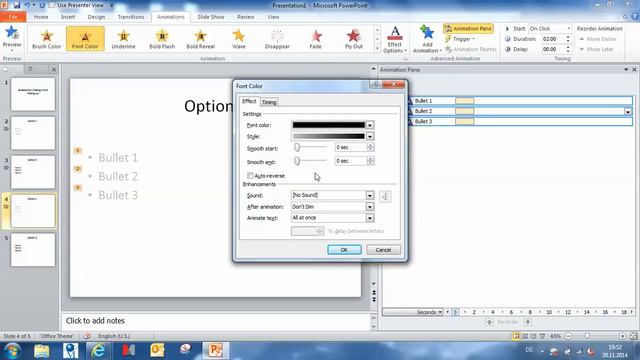Click the Smooth end slider handle
This screenshot has width=640, height=360.
point(297,161)
